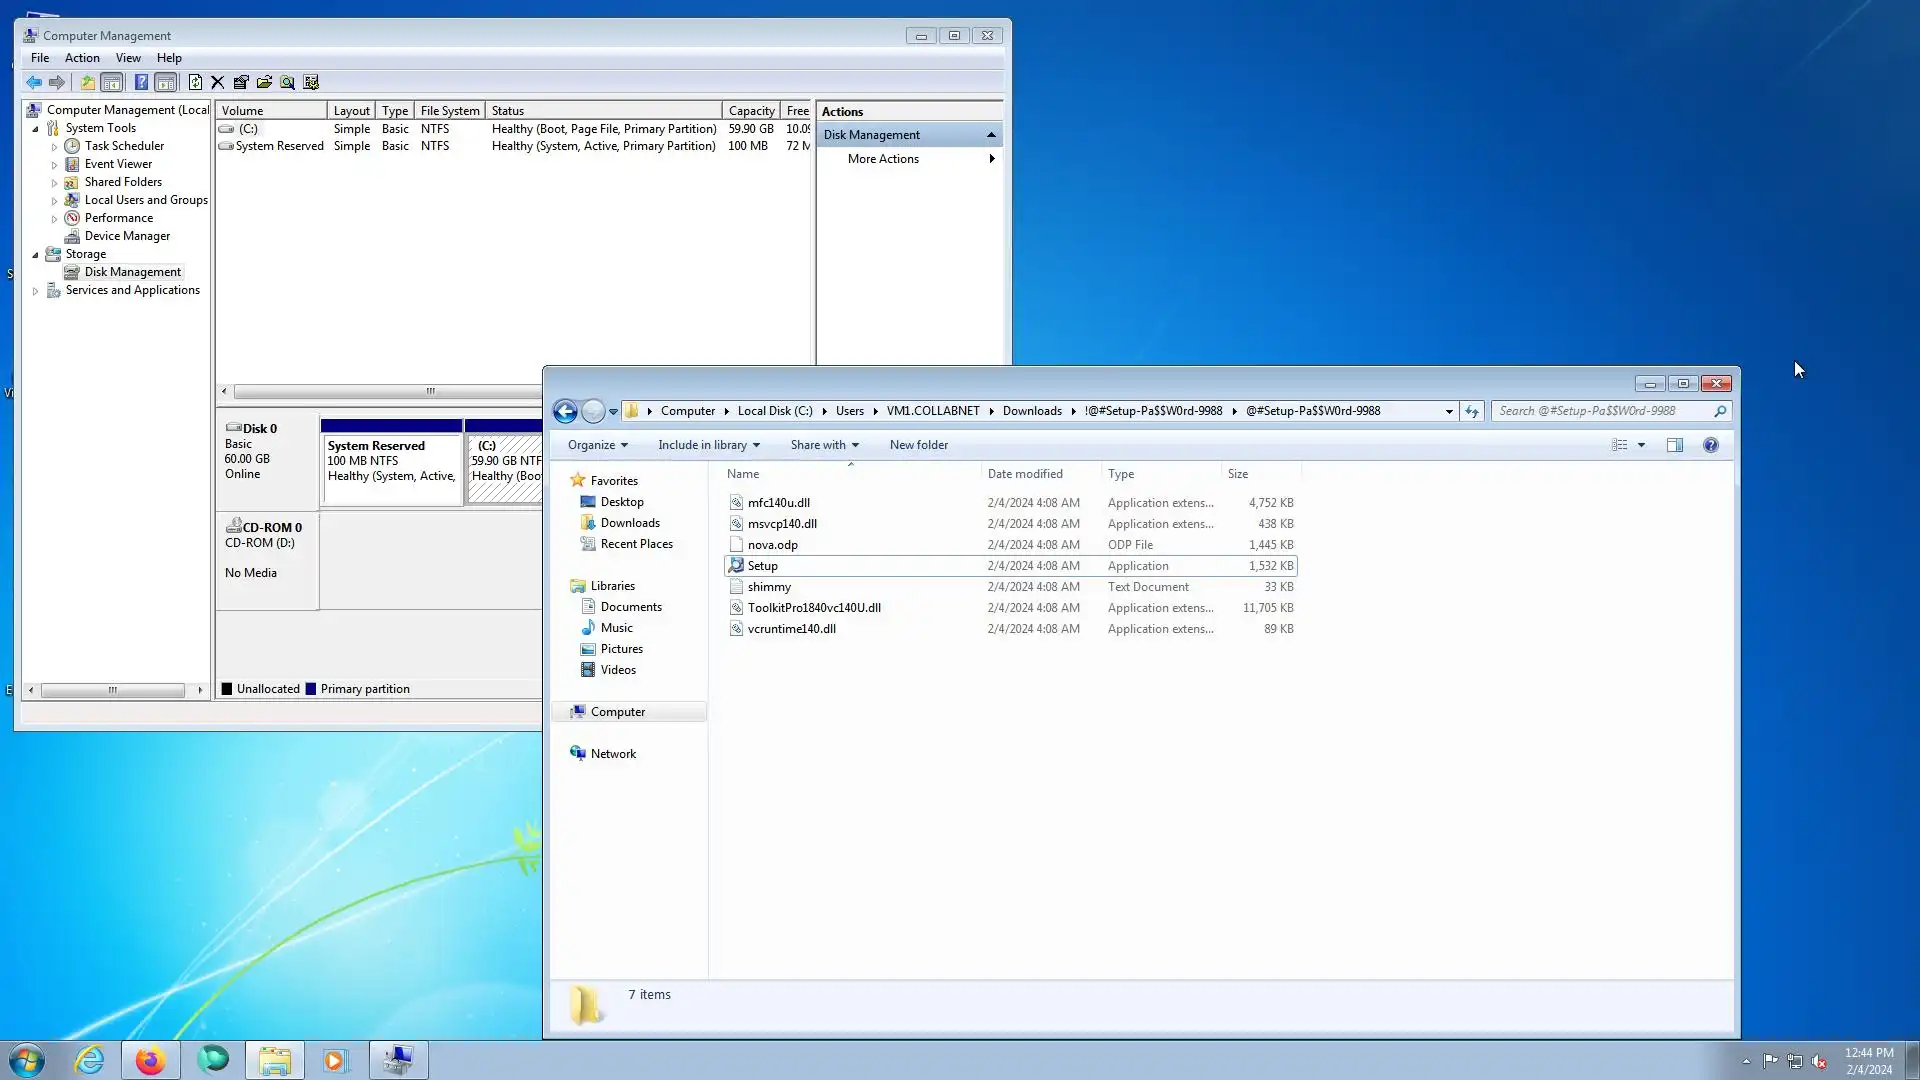
Task: Collapse the System Tools tree node
Action: pos(36,129)
